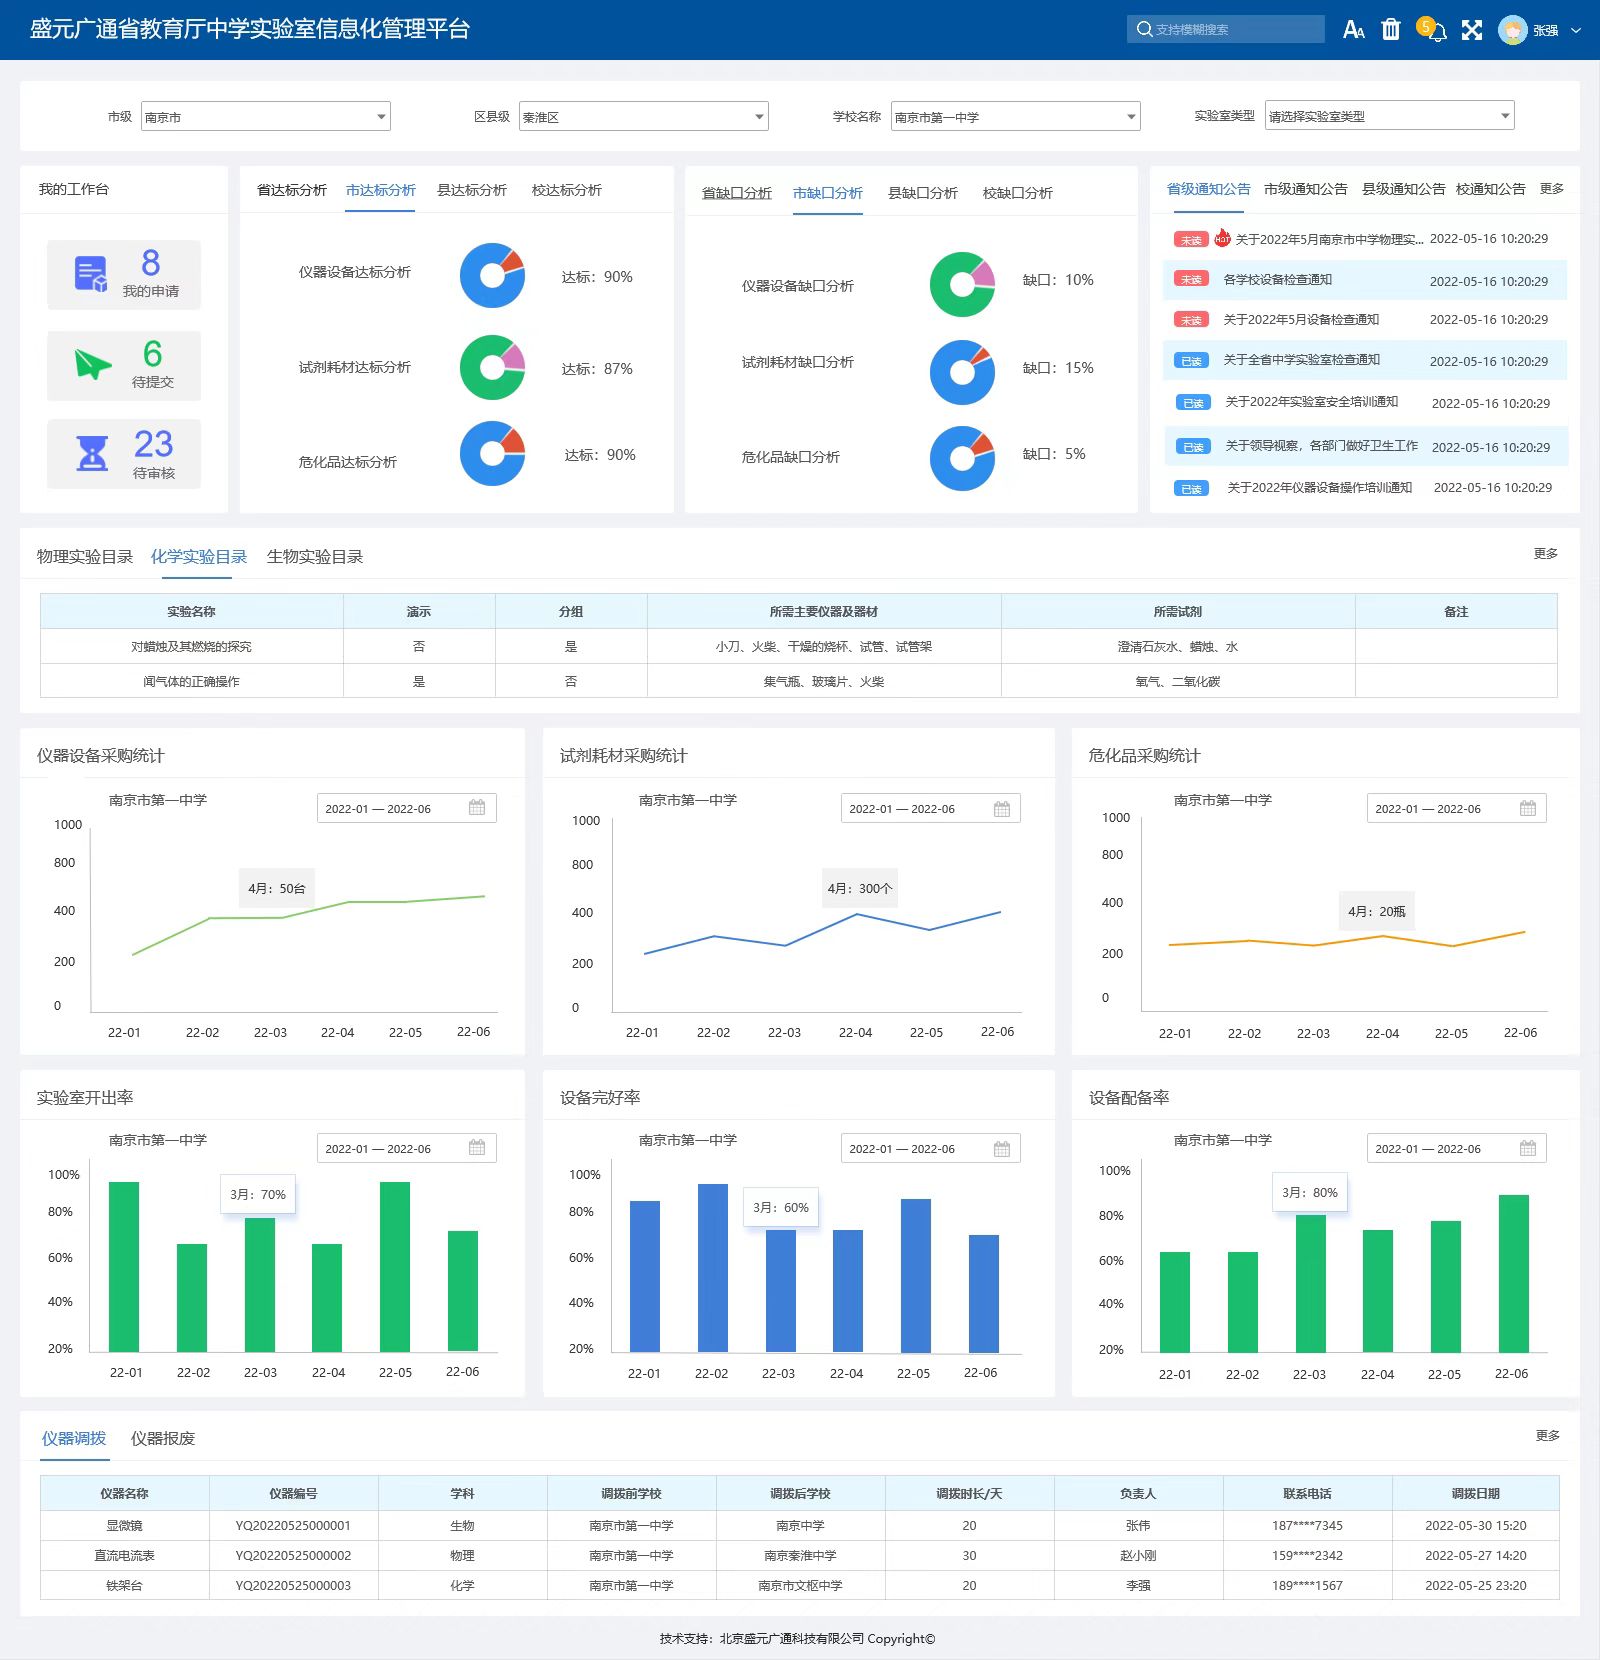Screen dimensions: 1600x1660
Task: Open the city 南京市 dropdown
Action: (265, 117)
